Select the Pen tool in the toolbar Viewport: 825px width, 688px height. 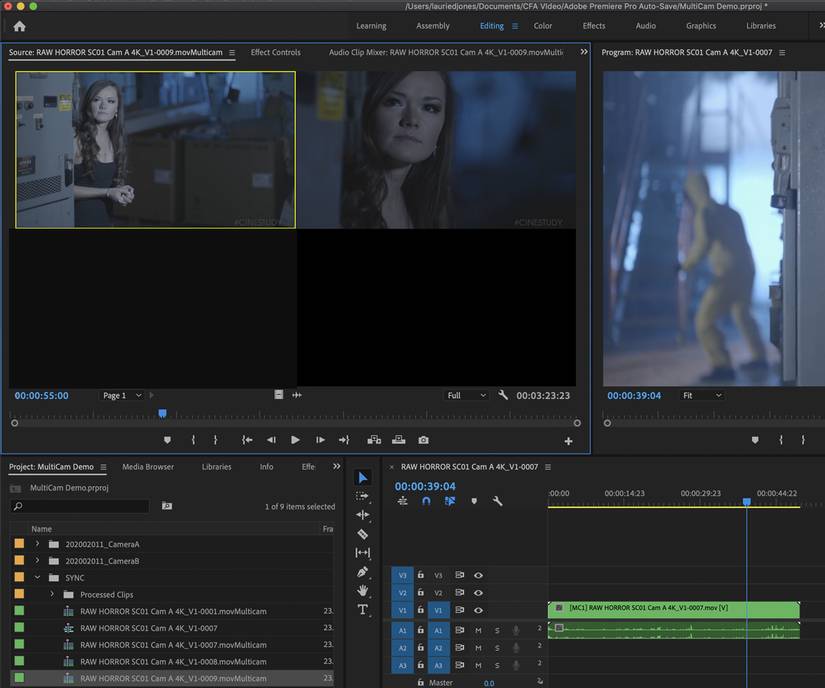[363, 572]
